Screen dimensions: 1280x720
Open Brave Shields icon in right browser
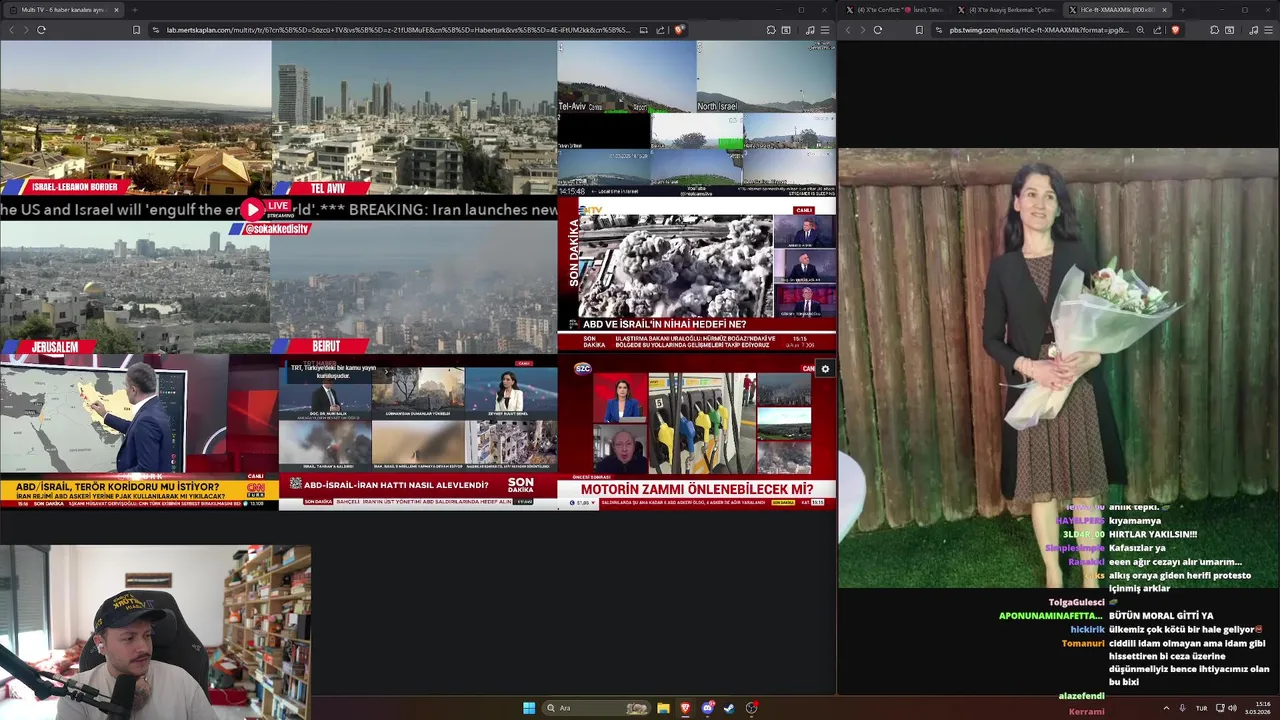[x=1175, y=30]
